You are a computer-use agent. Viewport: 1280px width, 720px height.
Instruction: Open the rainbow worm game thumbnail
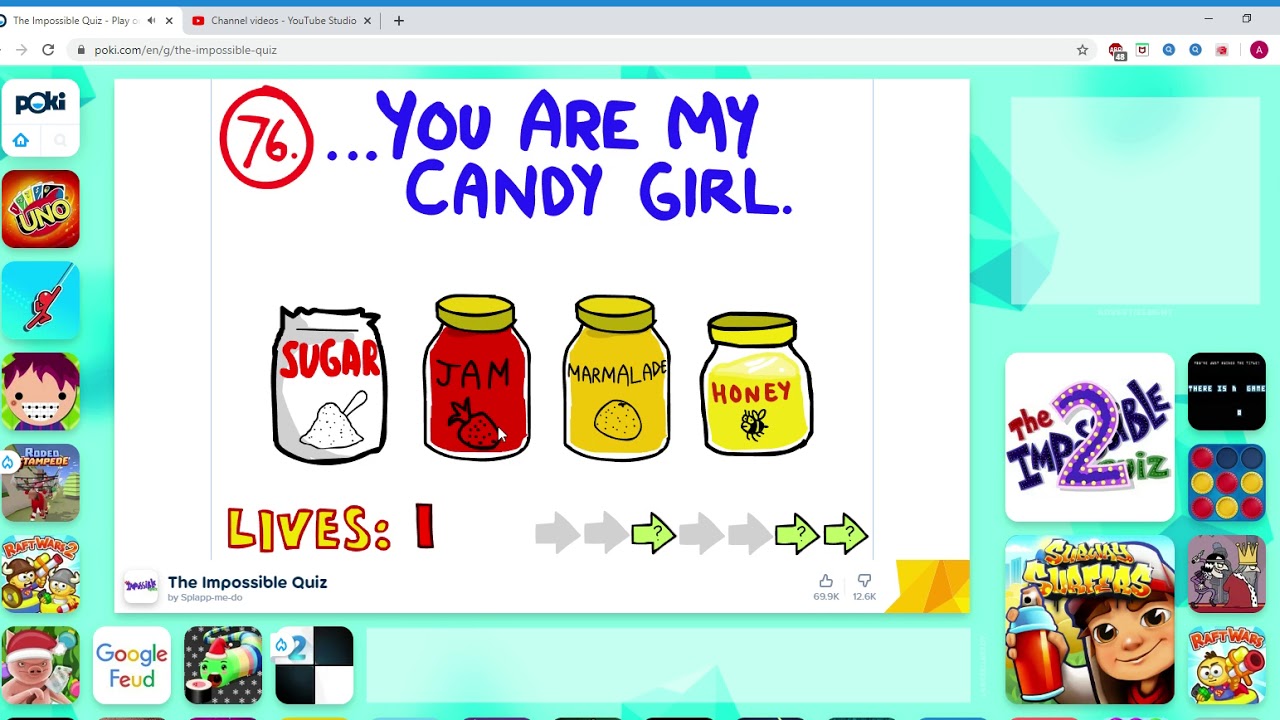click(x=223, y=665)
